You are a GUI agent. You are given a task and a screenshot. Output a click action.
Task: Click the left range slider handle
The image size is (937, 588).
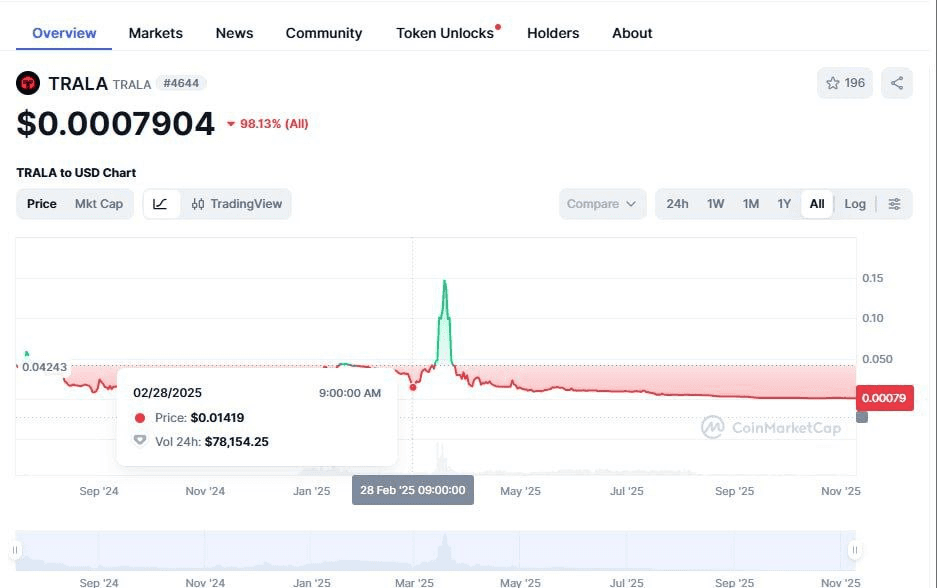coord(16,550)
